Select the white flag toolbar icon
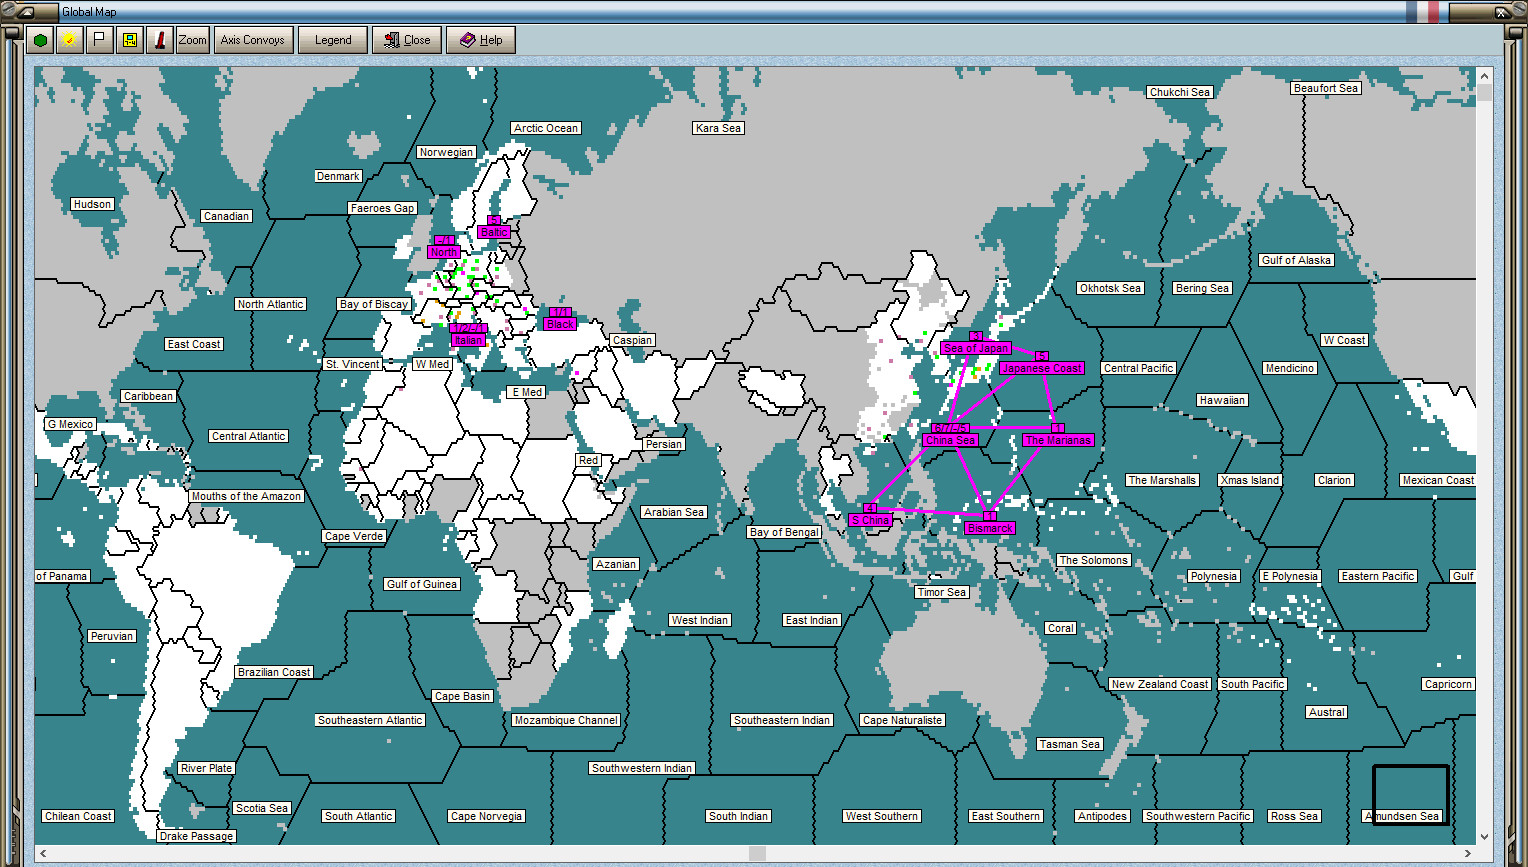This screenshot has width=1528, height=867. 99,40
